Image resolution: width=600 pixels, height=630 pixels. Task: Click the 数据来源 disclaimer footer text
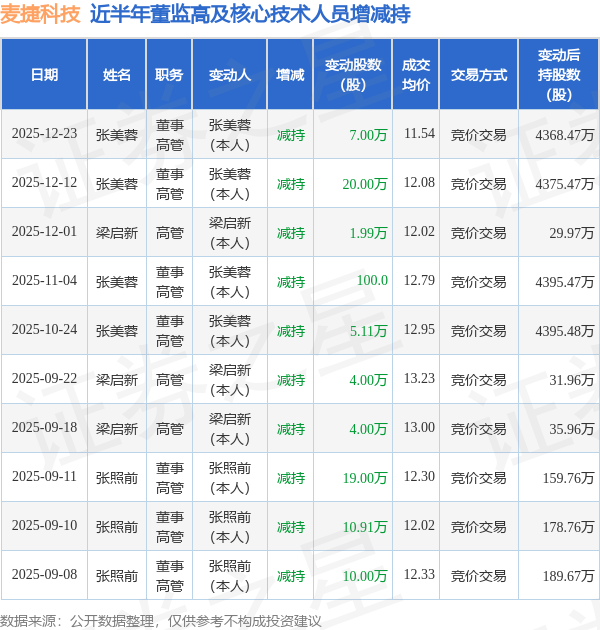click(161, 621)
